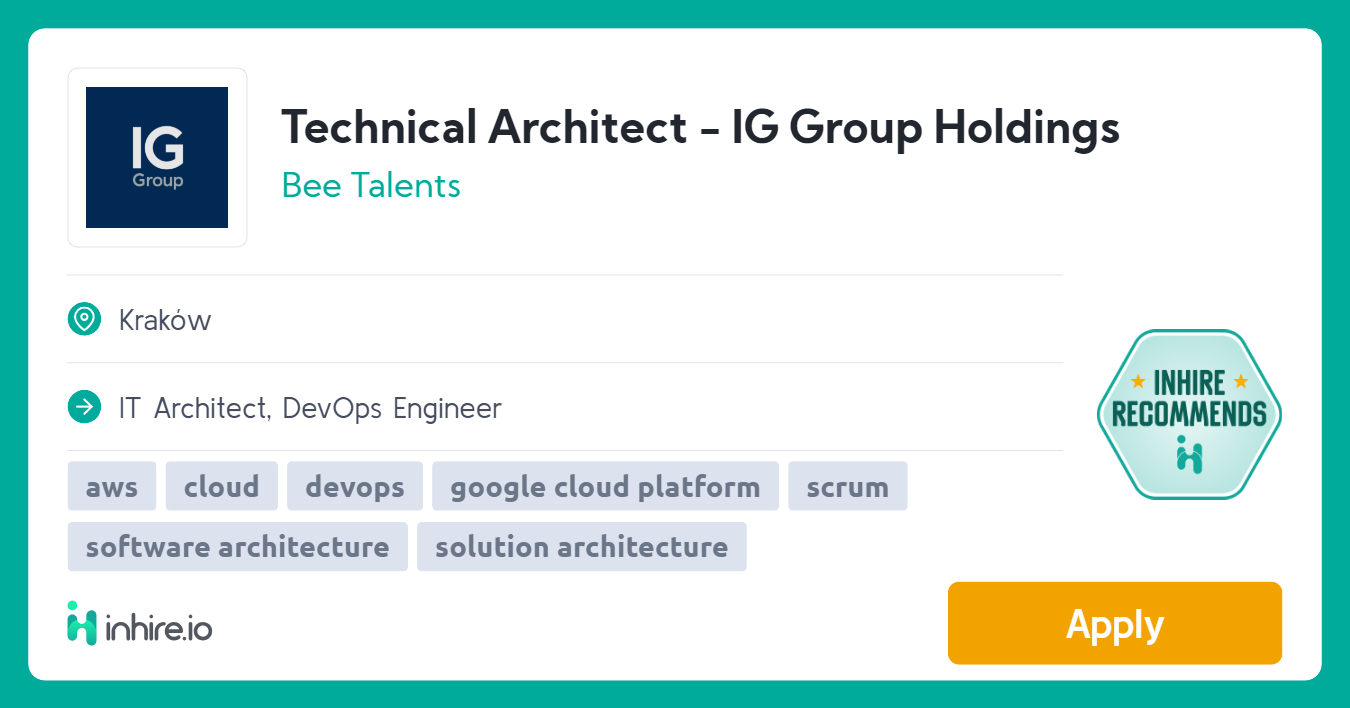Open the inhire.io logo at the bottom
Screen dimensions: 1350x708
[x=140, y=624]
